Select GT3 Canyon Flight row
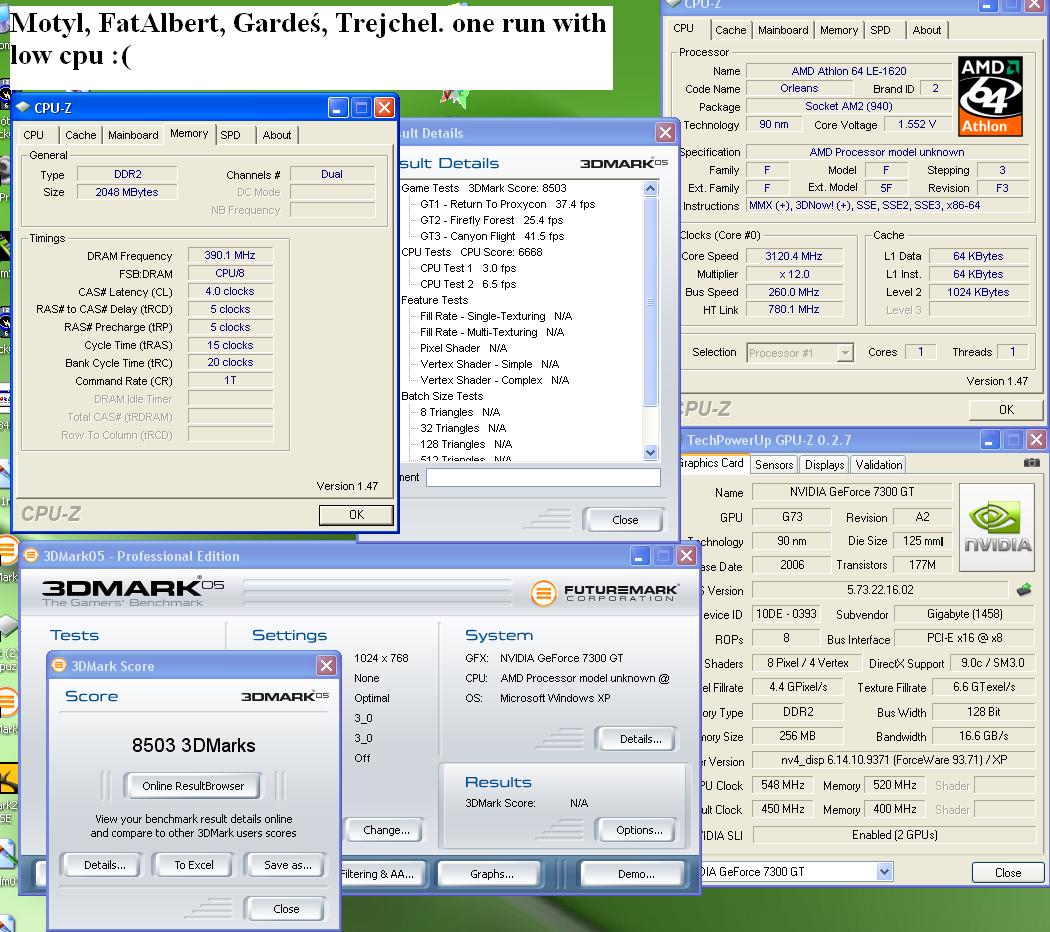The image size is (1050, 932). (x=492, y=236)
